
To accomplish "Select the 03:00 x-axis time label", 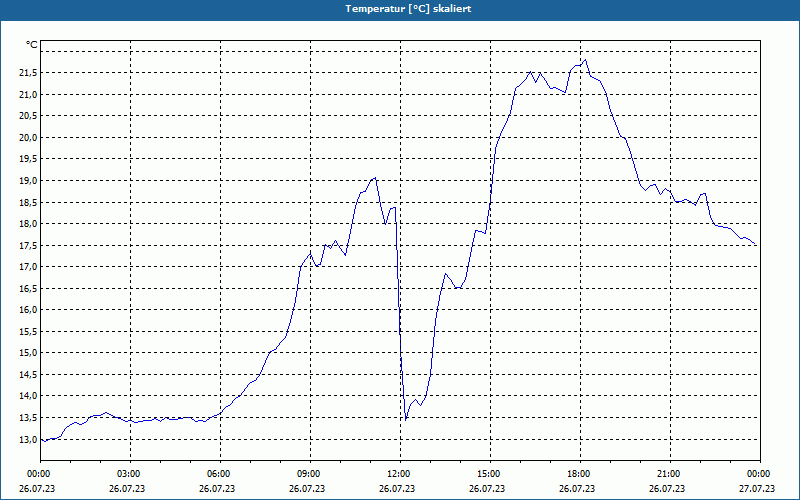I will 131,474.
